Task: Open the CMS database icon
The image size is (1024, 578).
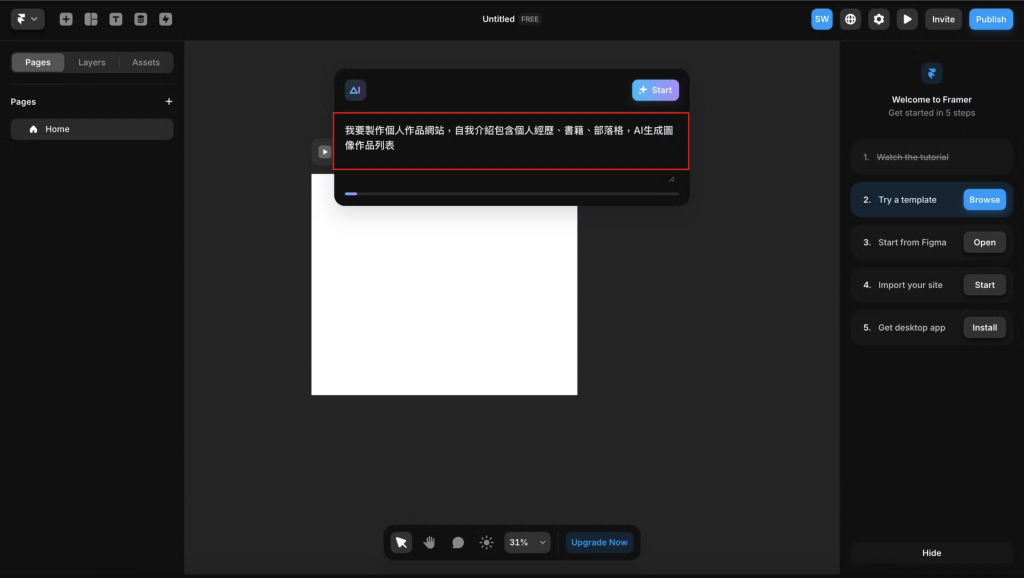Action: point(140,19)
